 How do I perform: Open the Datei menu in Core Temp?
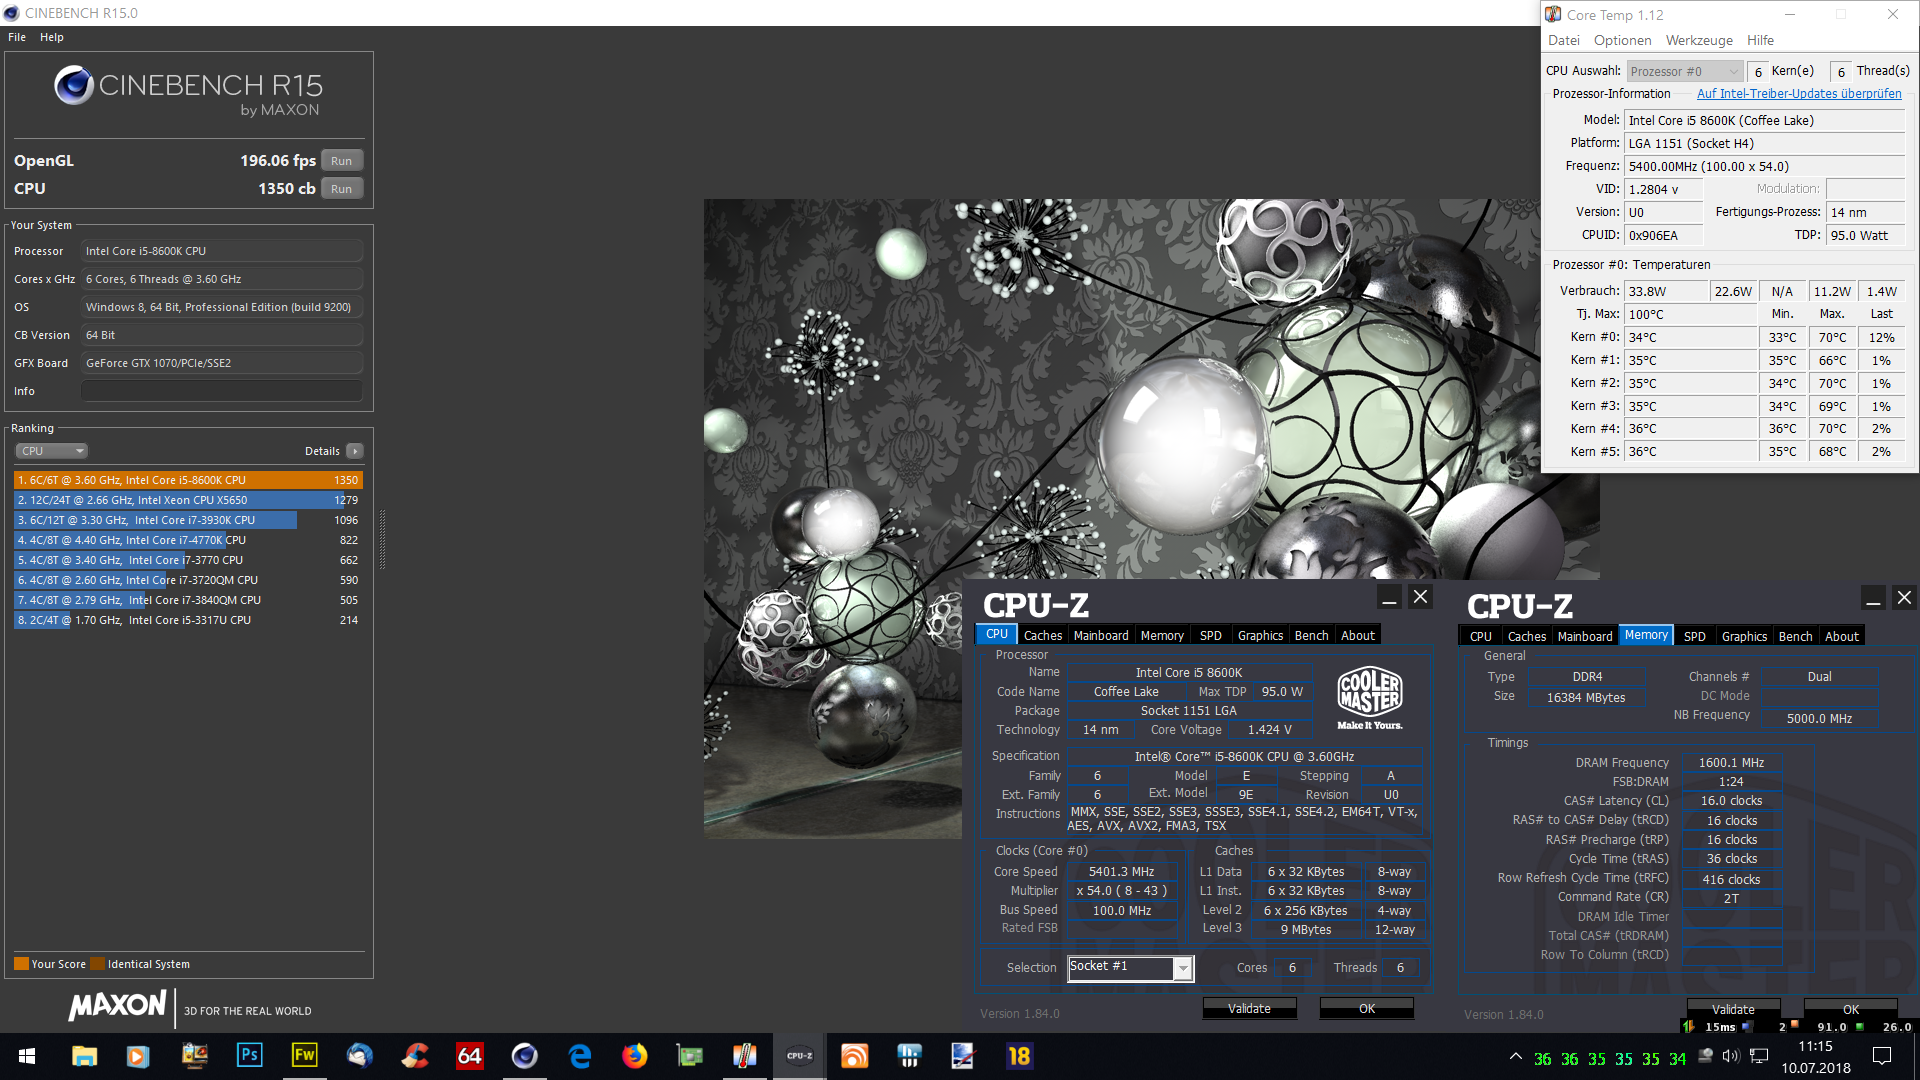(1564, 40)
